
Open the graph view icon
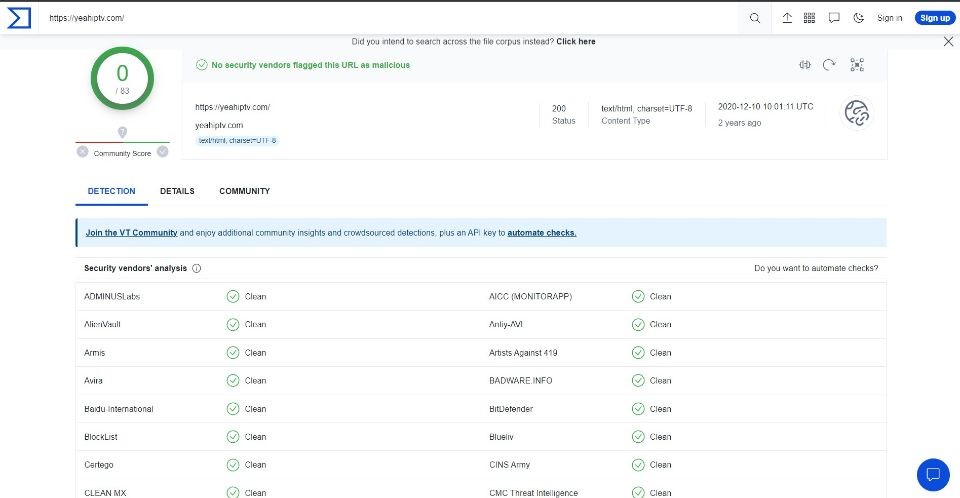point(857,64)
